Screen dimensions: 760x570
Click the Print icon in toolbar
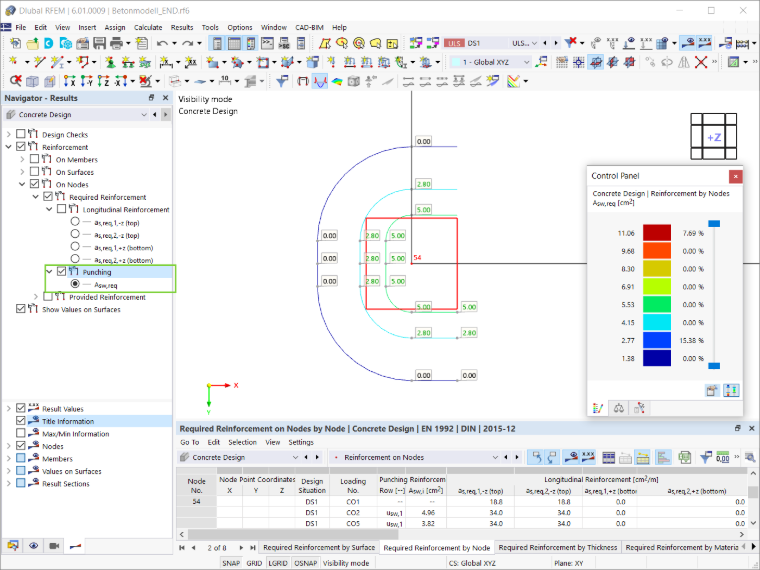(116, 43)
